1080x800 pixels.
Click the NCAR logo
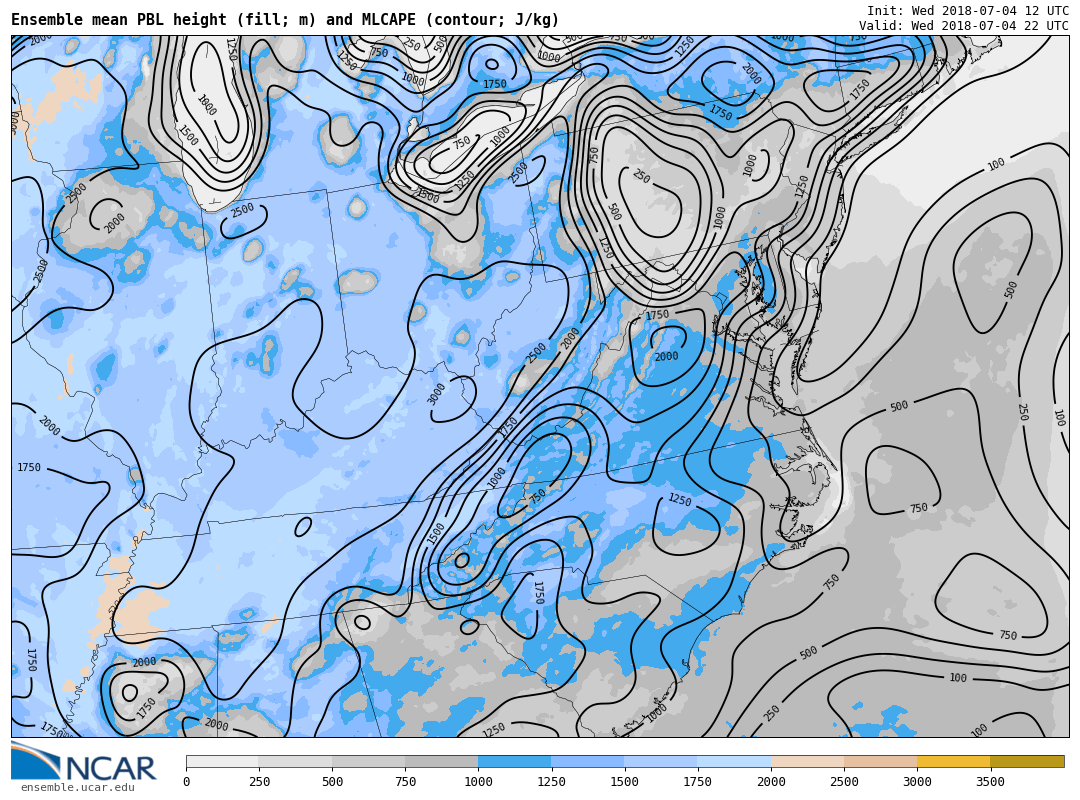(84, 761)
